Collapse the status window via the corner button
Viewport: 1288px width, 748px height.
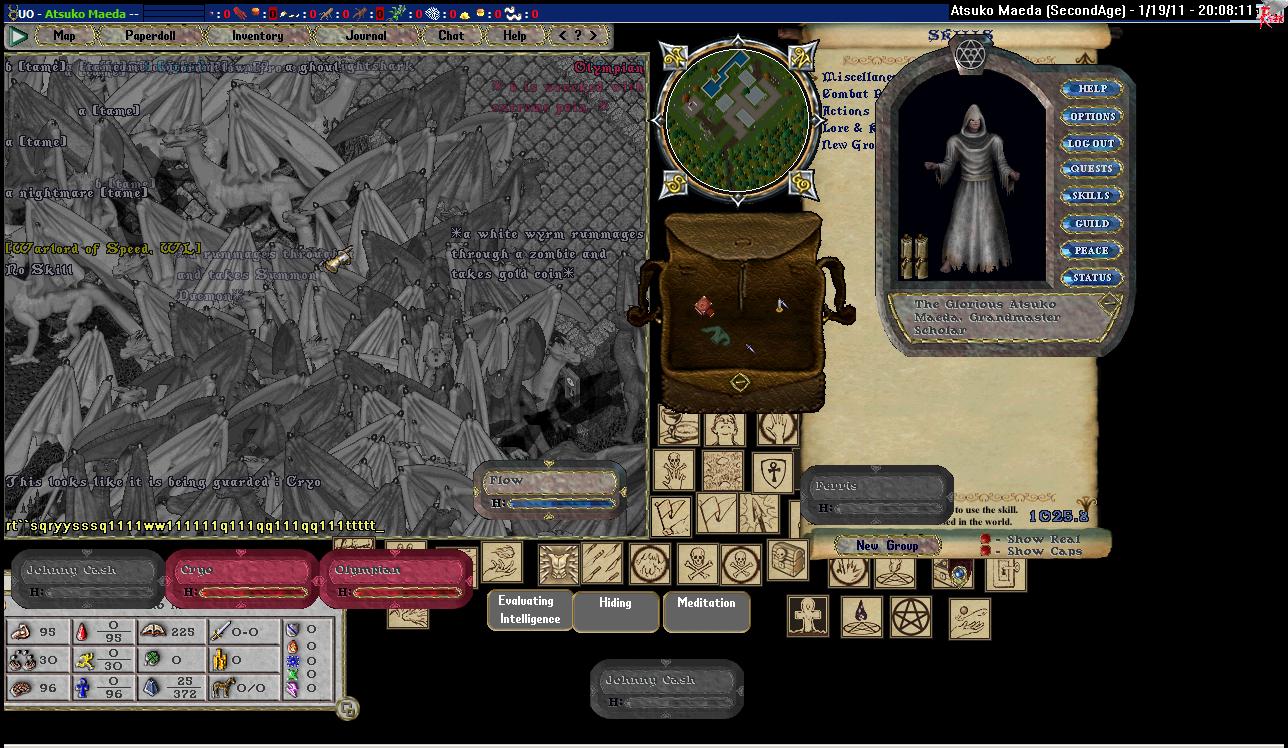pos(347,708)
